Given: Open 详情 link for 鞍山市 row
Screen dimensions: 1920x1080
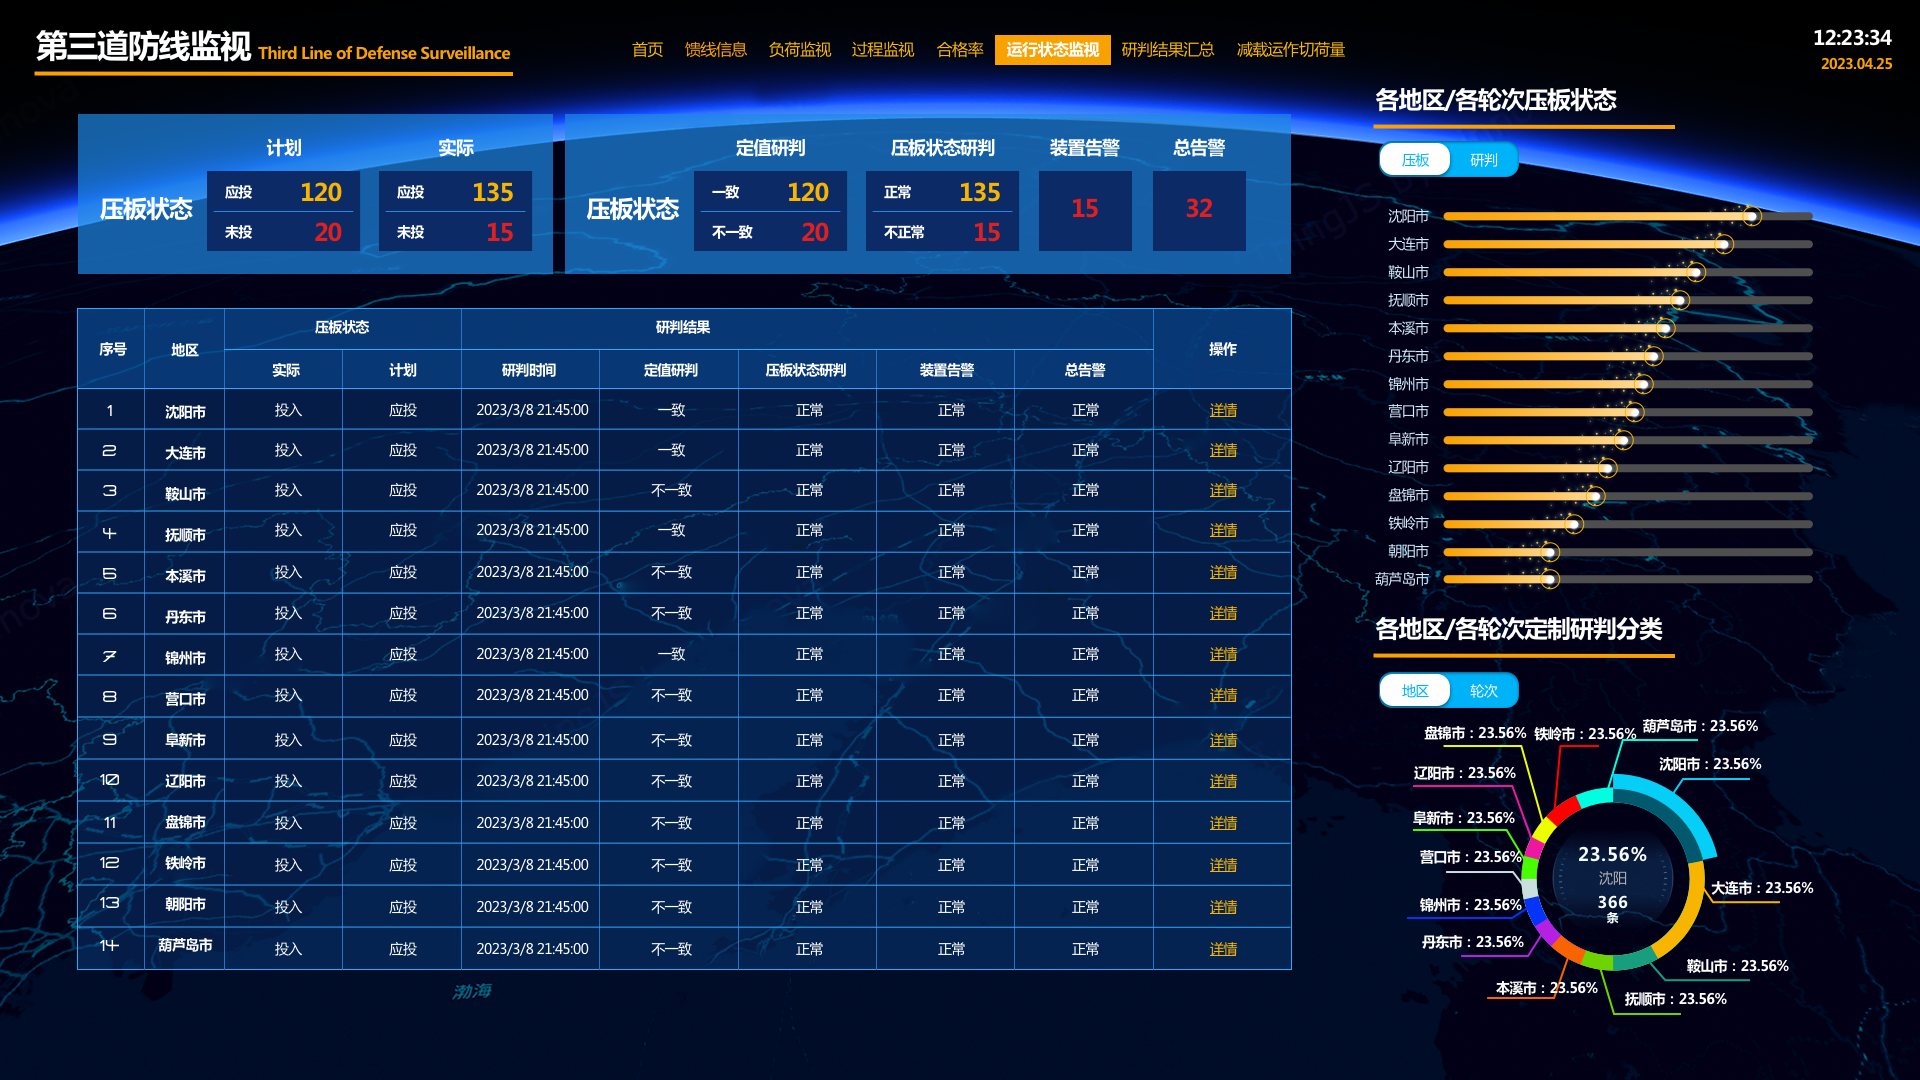Looking at the screenshot, I should click(1222, 490).
